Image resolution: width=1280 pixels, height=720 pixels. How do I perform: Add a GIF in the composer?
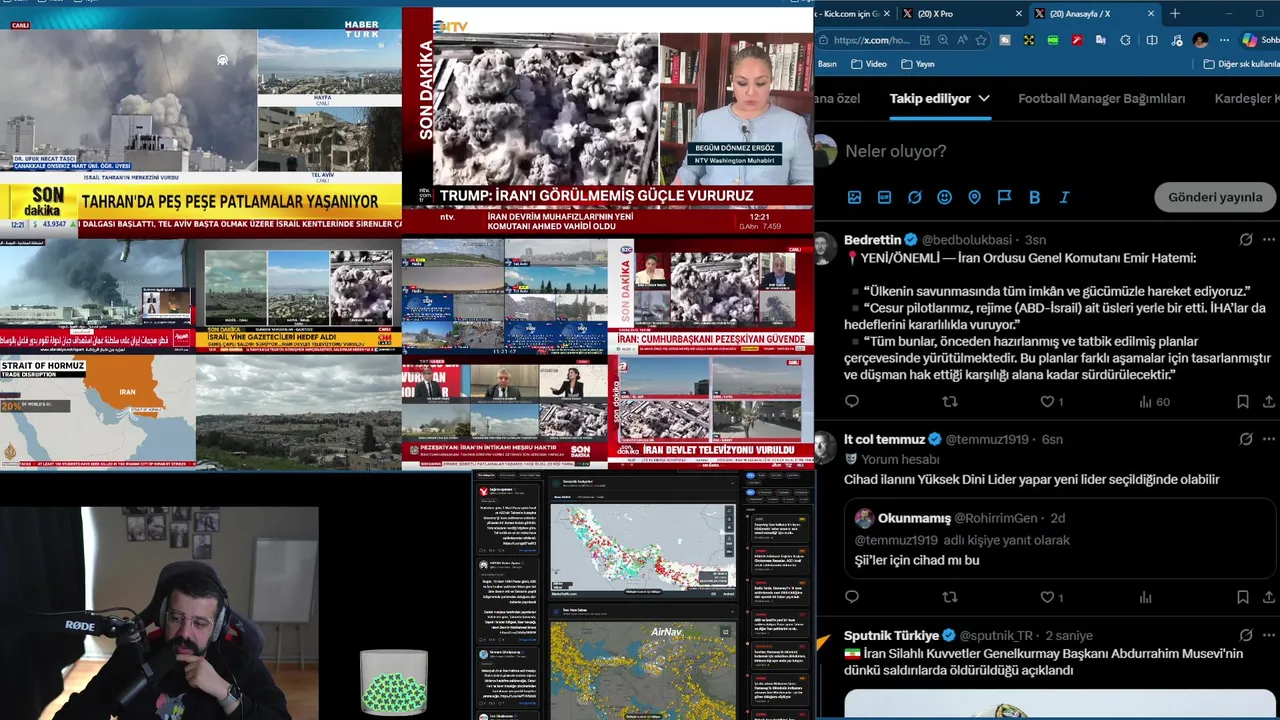[884, 198]
